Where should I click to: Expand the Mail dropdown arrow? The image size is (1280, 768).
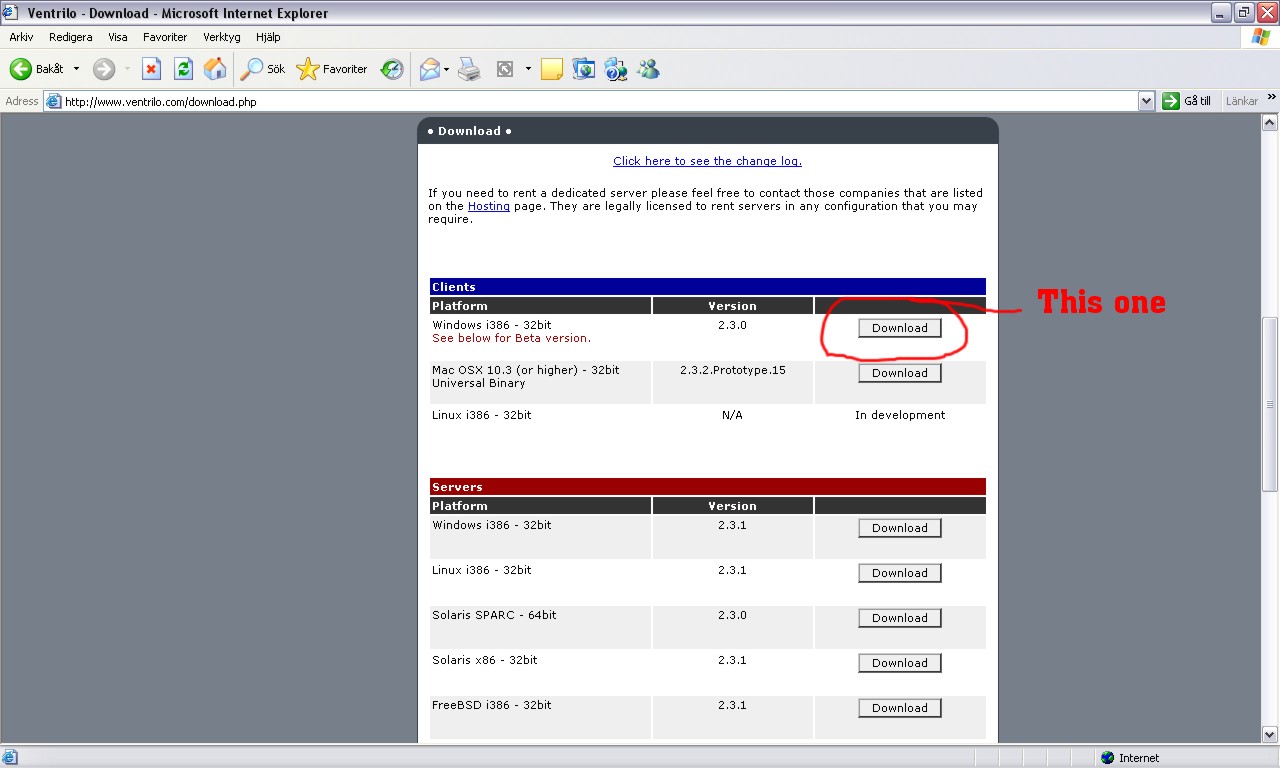(447, 69)
